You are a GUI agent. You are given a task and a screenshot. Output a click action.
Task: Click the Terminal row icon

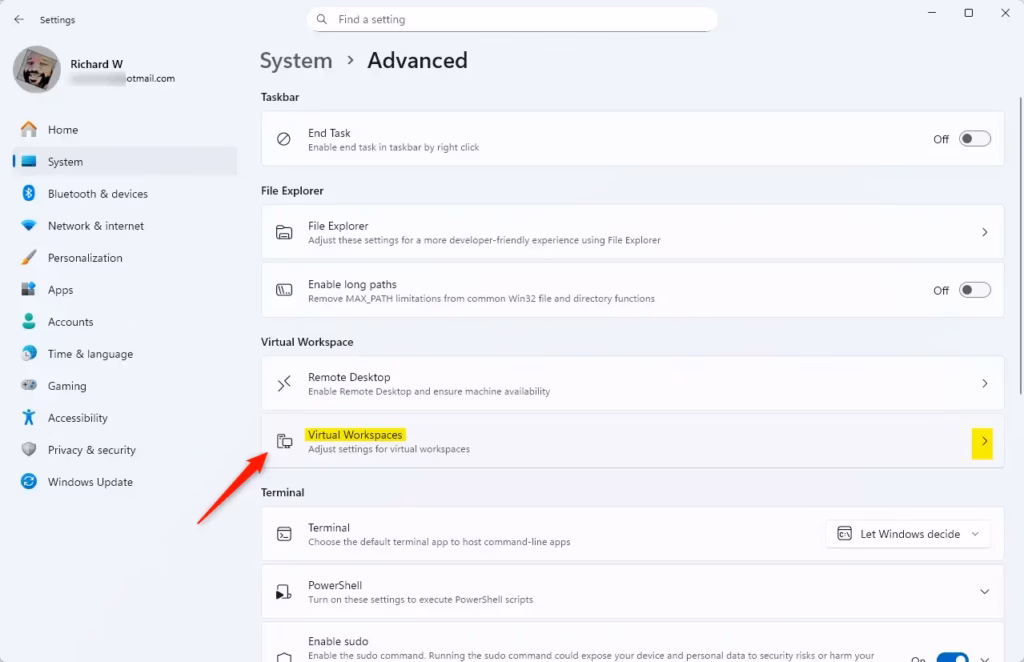(x=283, y=534)
